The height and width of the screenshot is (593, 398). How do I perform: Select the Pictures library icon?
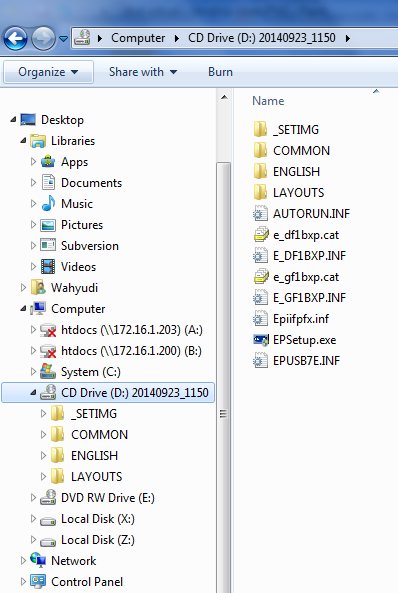click(x=48, y=225)
